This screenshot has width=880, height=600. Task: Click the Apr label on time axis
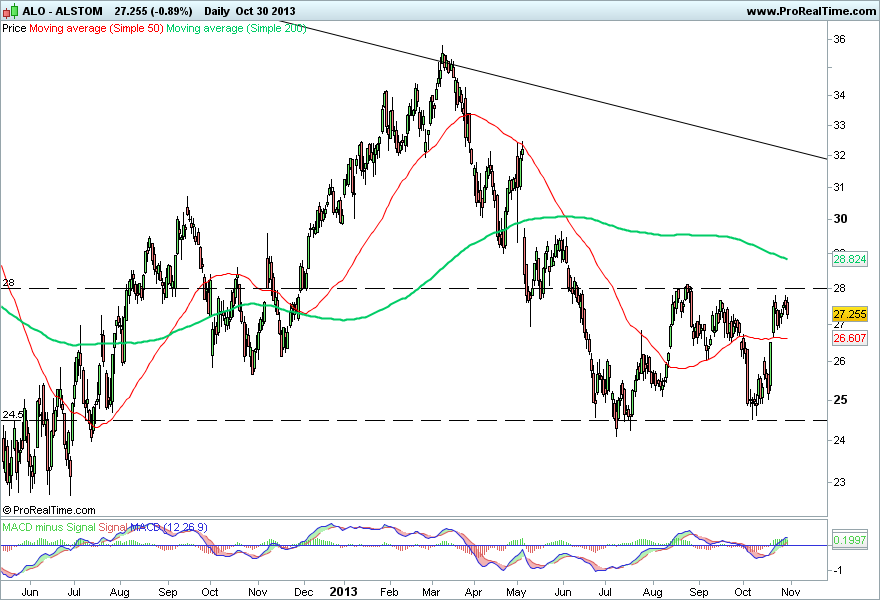point(474,592)
